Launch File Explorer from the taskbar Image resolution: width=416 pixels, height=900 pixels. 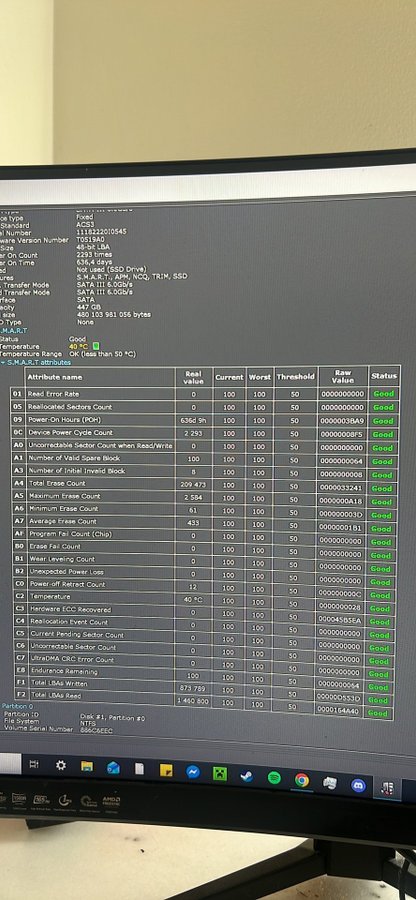tap(87, 766)
